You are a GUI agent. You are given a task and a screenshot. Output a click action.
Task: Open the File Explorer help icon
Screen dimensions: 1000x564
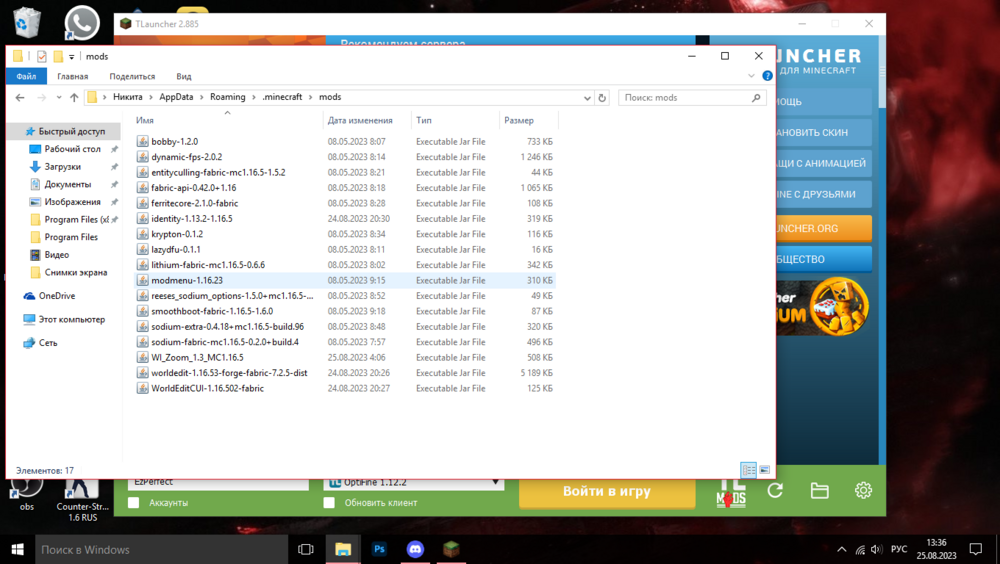767,76
